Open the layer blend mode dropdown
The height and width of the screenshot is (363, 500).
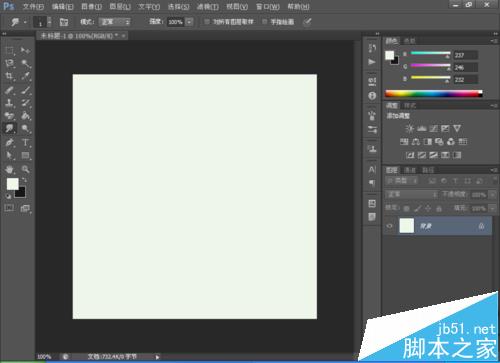click(x=412, y=194)
